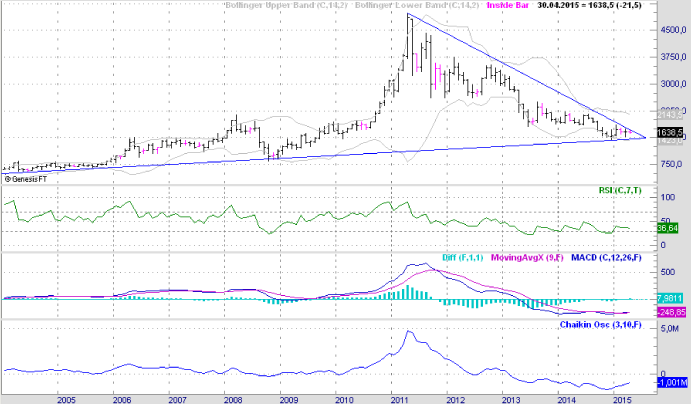
Task: Click the MACD value tag 7,9811
Action: [x=669, y=297]
